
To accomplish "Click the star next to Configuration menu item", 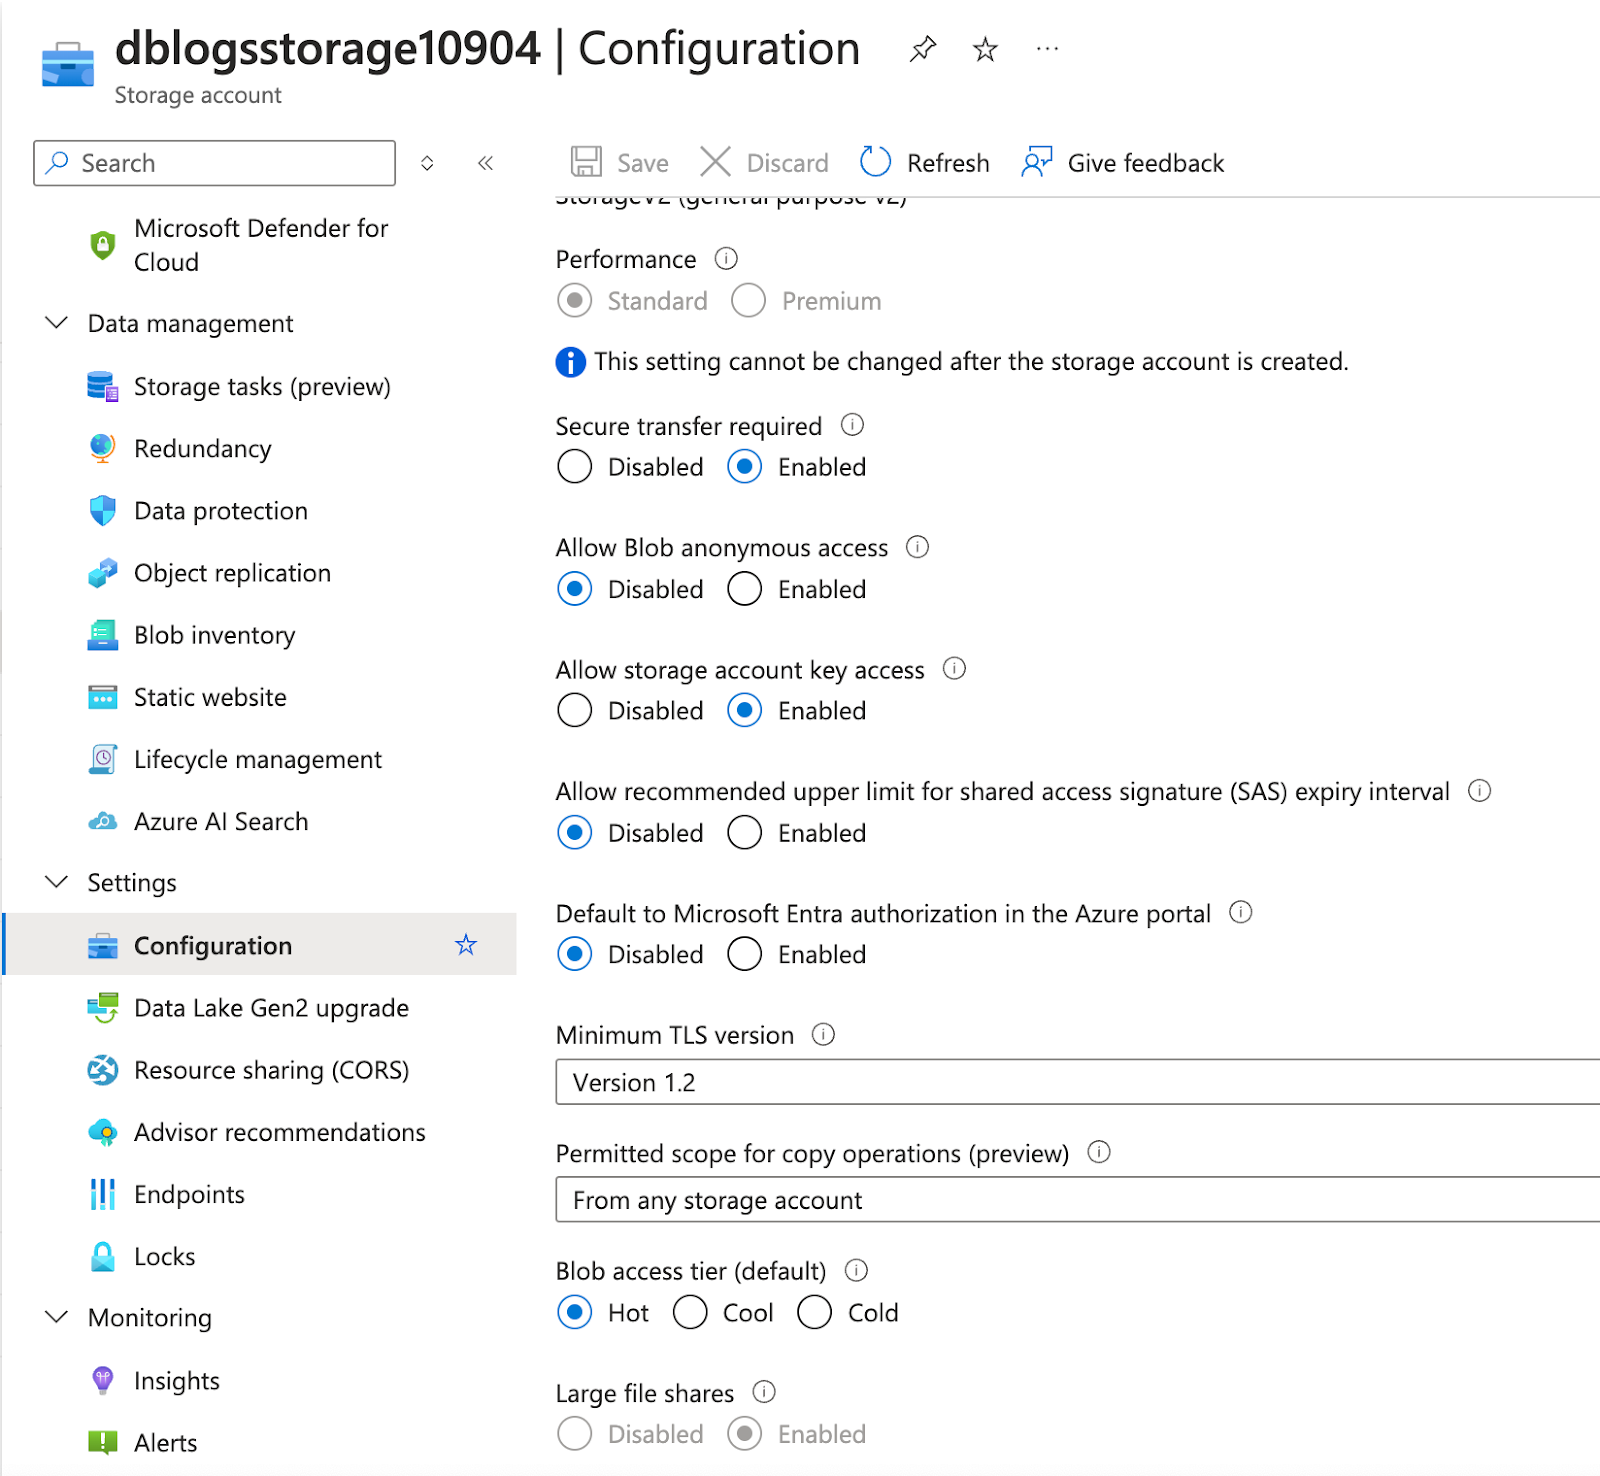I will pos(466,945).
